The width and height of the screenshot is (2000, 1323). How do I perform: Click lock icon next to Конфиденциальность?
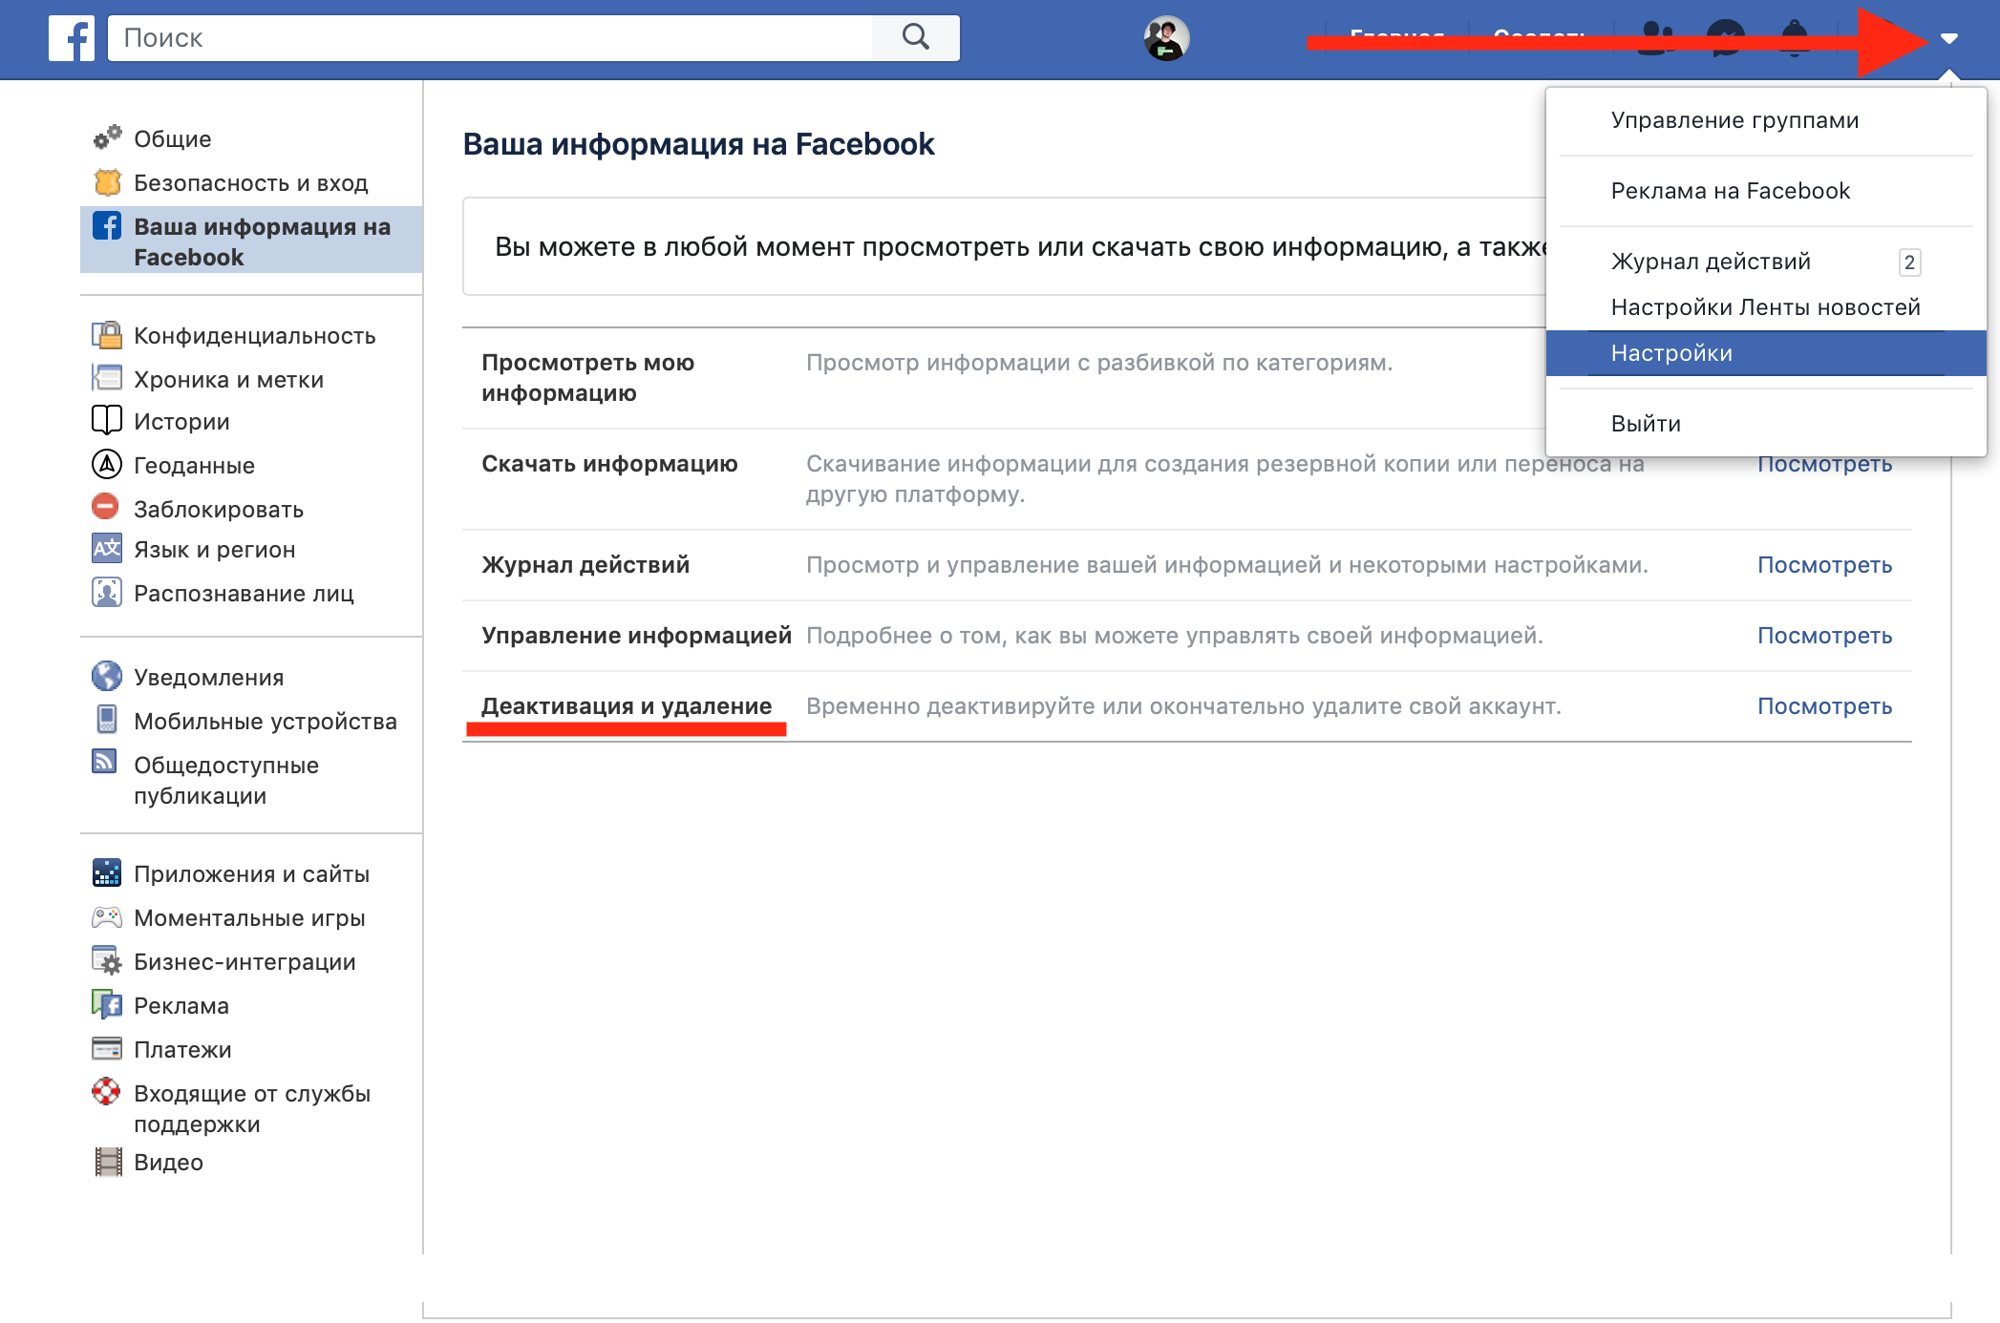click(x=107, y=335)
